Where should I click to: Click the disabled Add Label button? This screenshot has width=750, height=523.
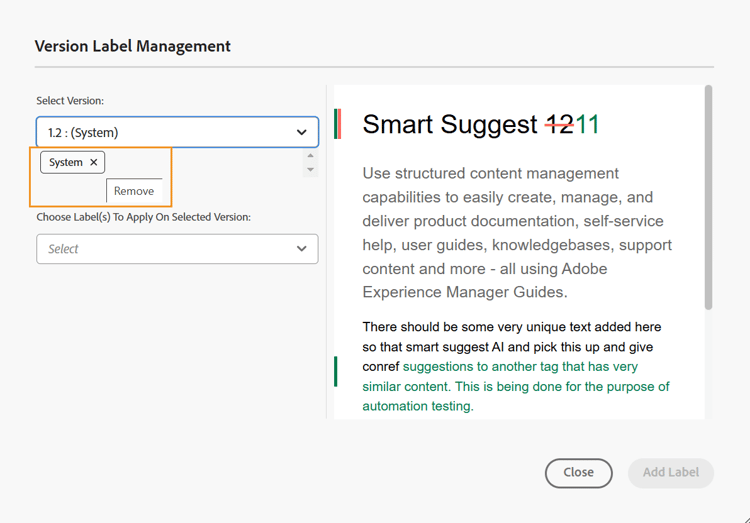coord(671,473)
